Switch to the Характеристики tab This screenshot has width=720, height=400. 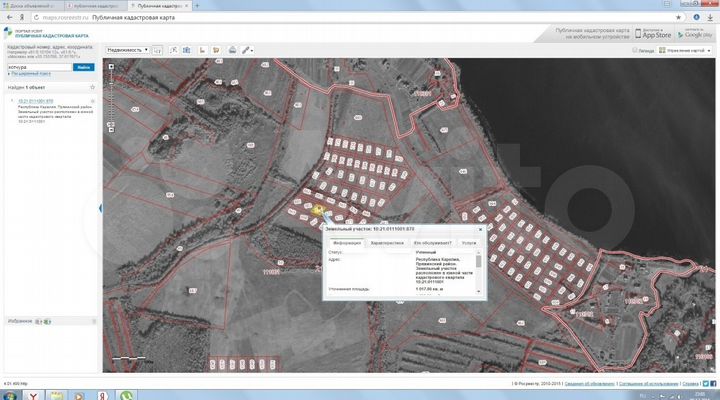point(386,243)
